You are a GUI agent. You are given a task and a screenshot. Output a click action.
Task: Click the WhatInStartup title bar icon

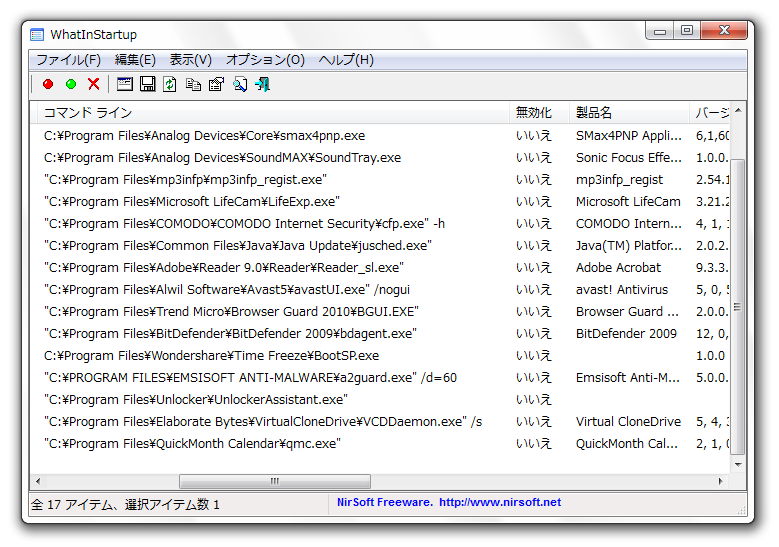point(37,35)
